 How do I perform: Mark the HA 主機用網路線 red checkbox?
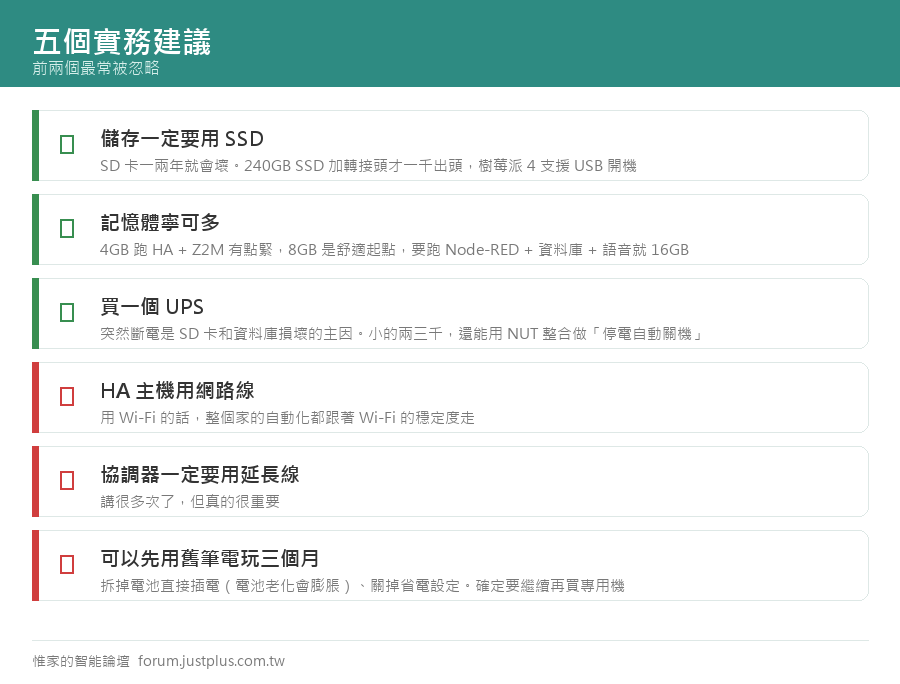pyautogui.click(x=67, y=397)
